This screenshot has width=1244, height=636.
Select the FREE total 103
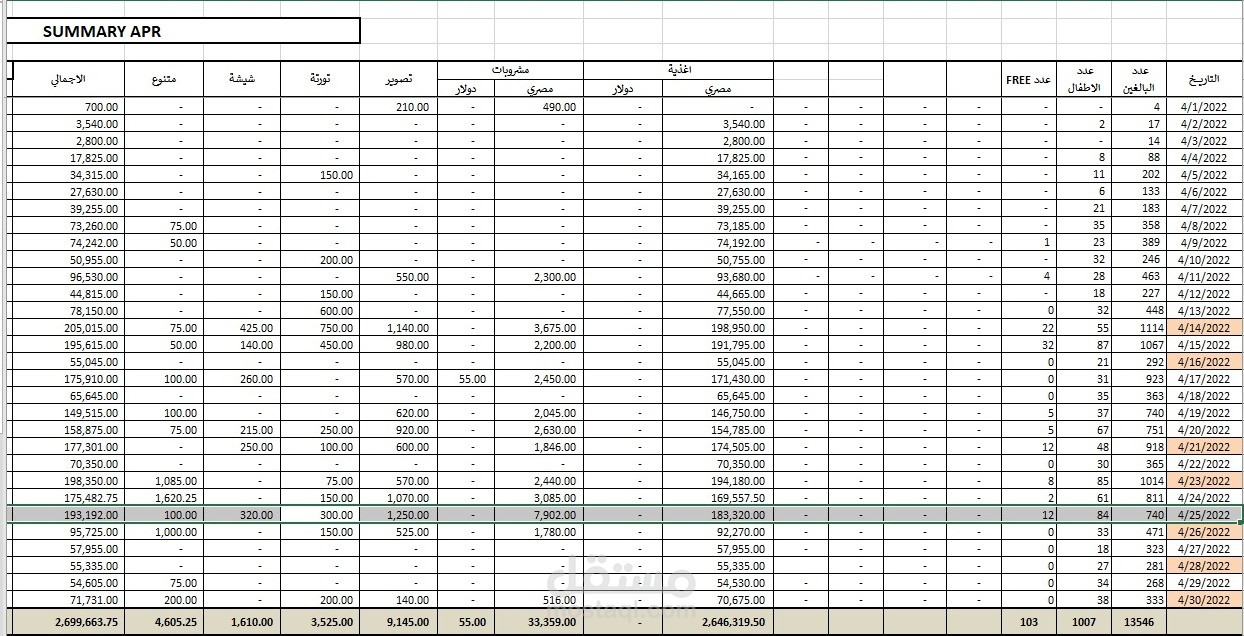pyautogui.click(x=1030, y=621)
